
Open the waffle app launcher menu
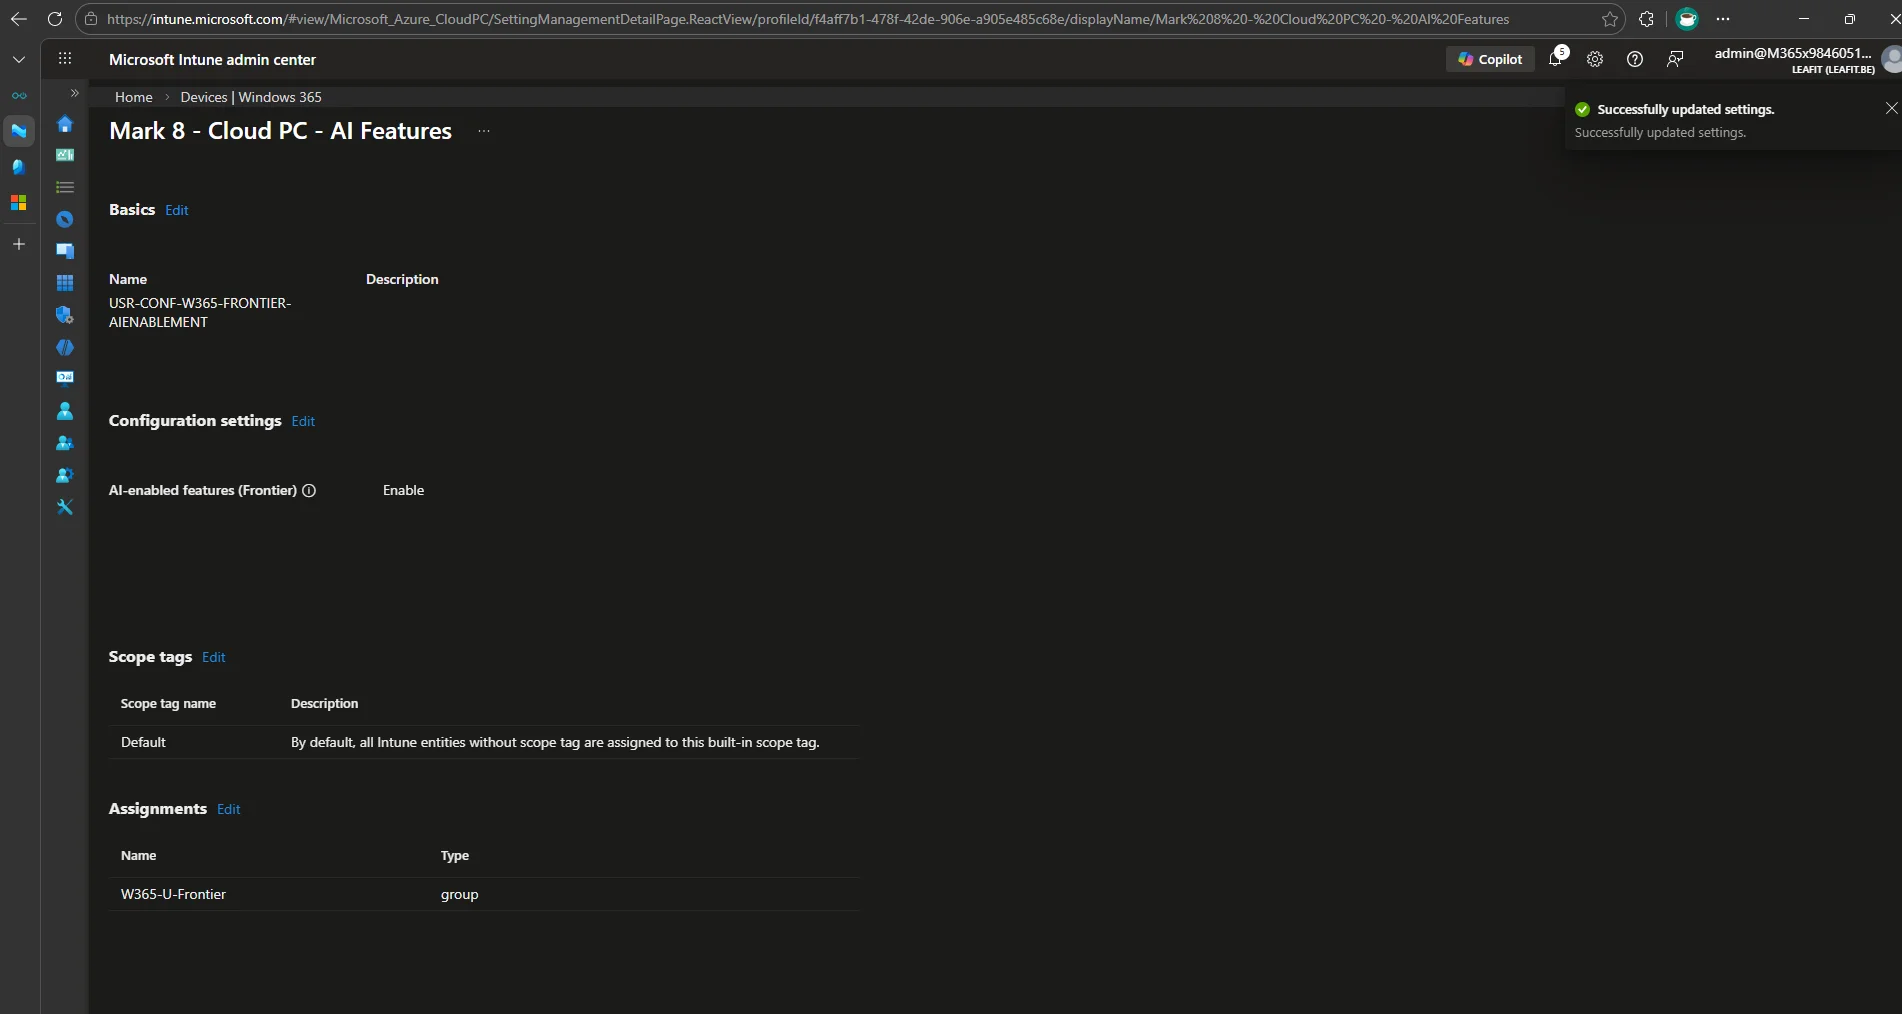click(x=64, y=58)
